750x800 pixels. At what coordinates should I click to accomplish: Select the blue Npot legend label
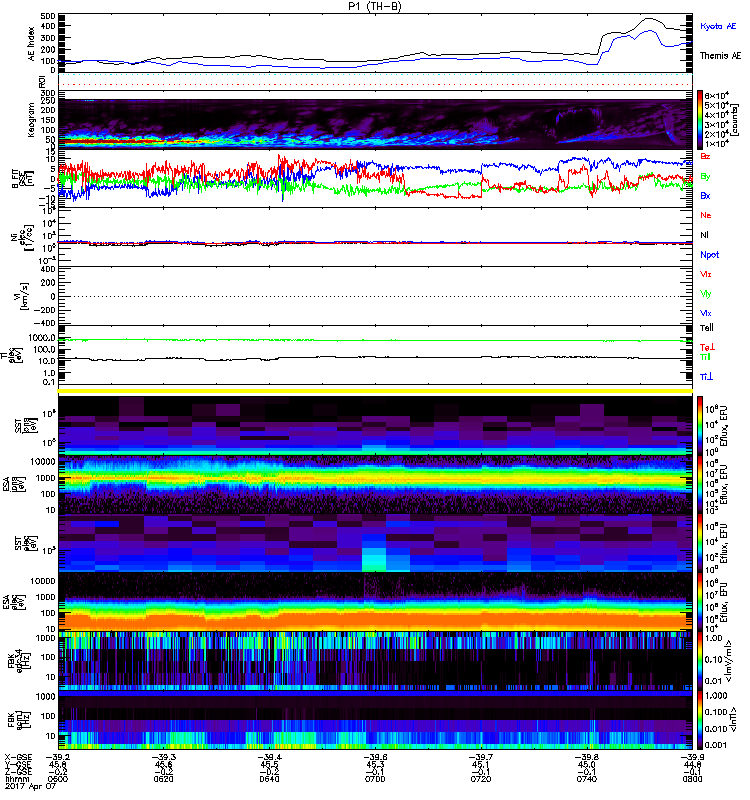point(710,255)
